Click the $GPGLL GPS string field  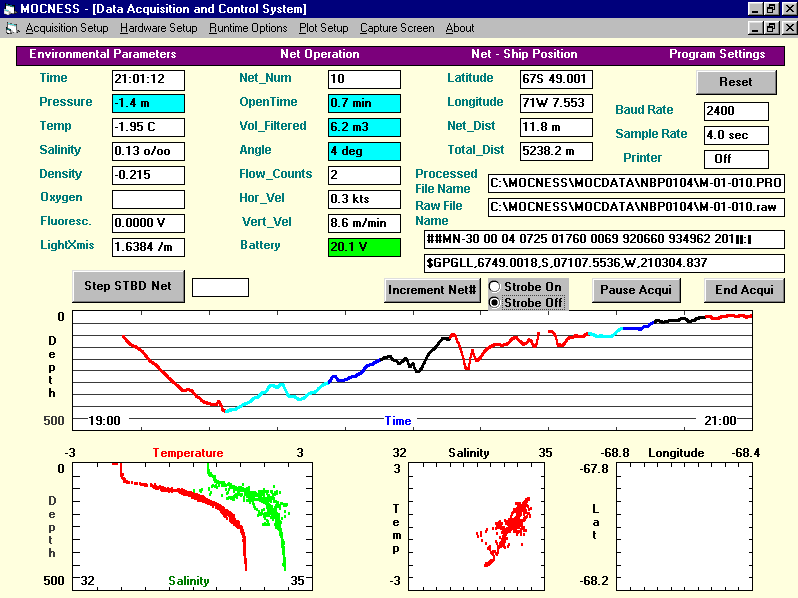(604, 263)
